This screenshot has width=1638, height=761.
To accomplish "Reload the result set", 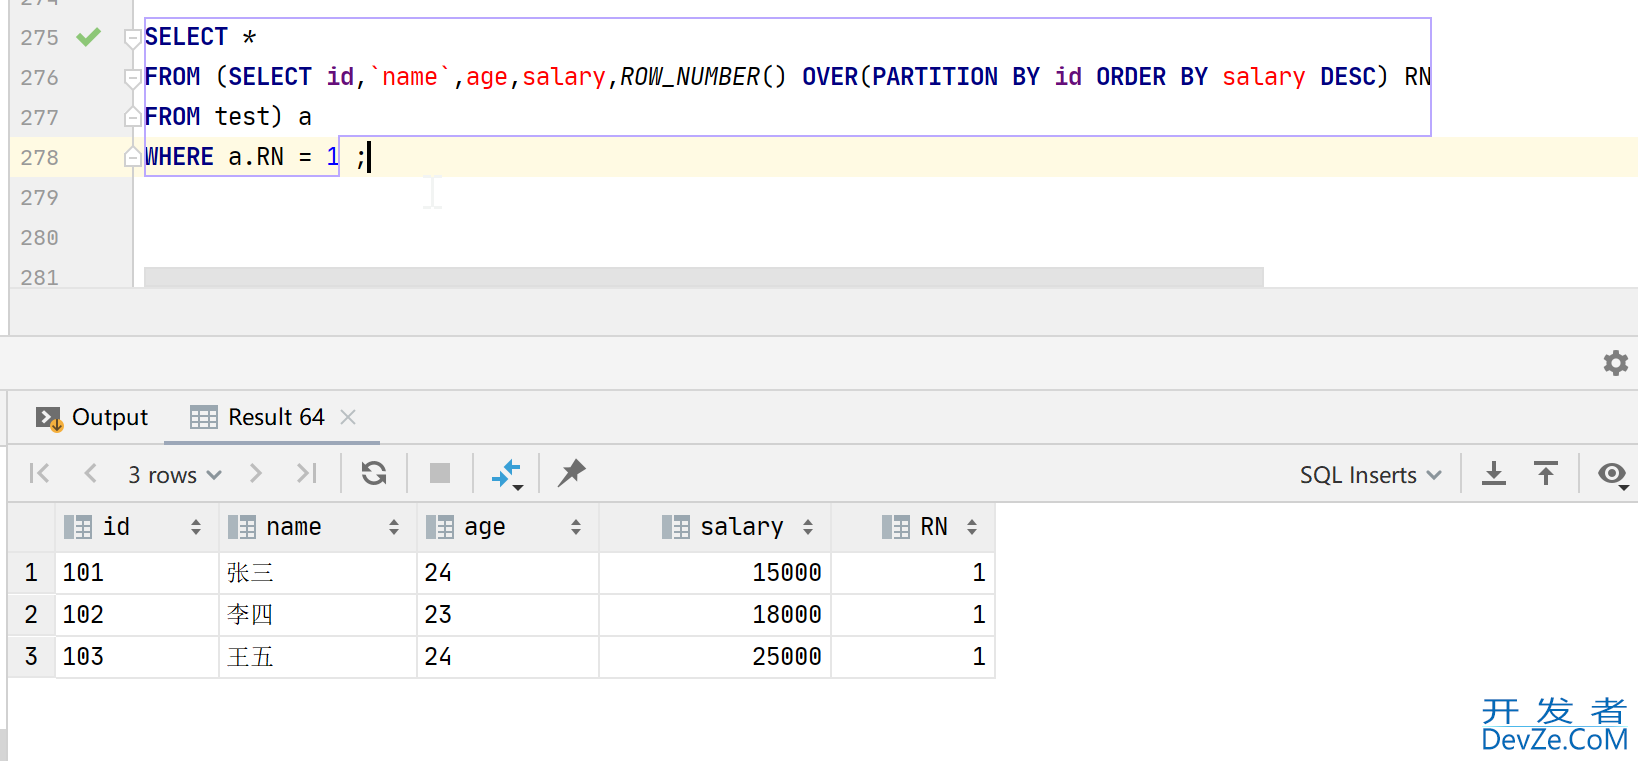I will pos(374,473).
